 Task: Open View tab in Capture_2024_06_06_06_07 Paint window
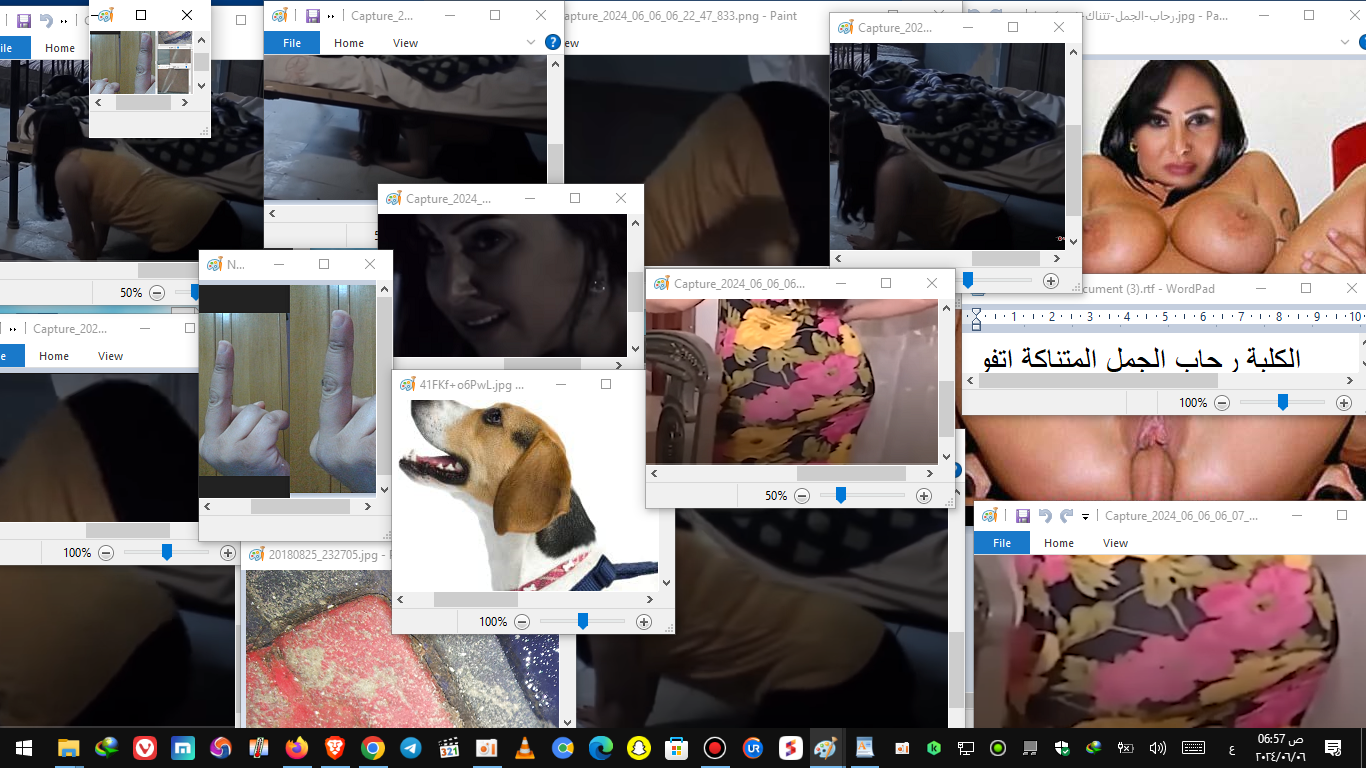[1115, 543]
